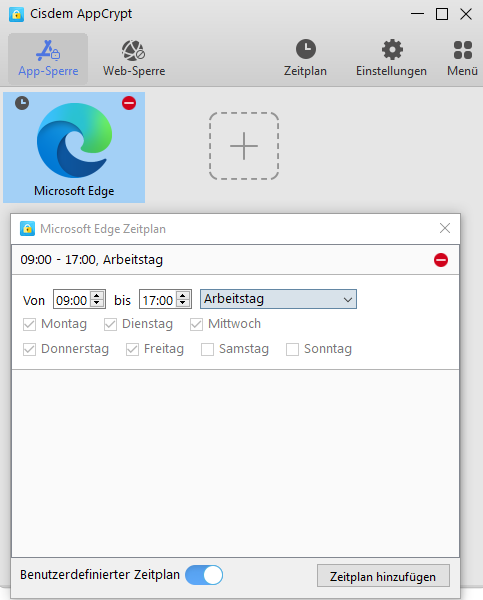Click the 09:00 Von time field
This screenshot has height=600, width=483.
pos(72,300)
